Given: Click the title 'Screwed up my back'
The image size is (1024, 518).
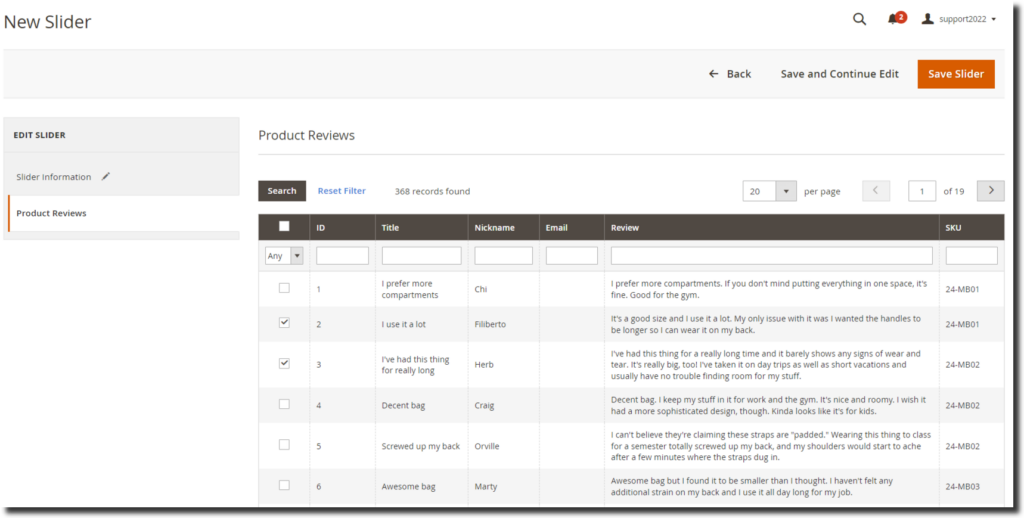Looking at the screenshot, I should [421, 446].
